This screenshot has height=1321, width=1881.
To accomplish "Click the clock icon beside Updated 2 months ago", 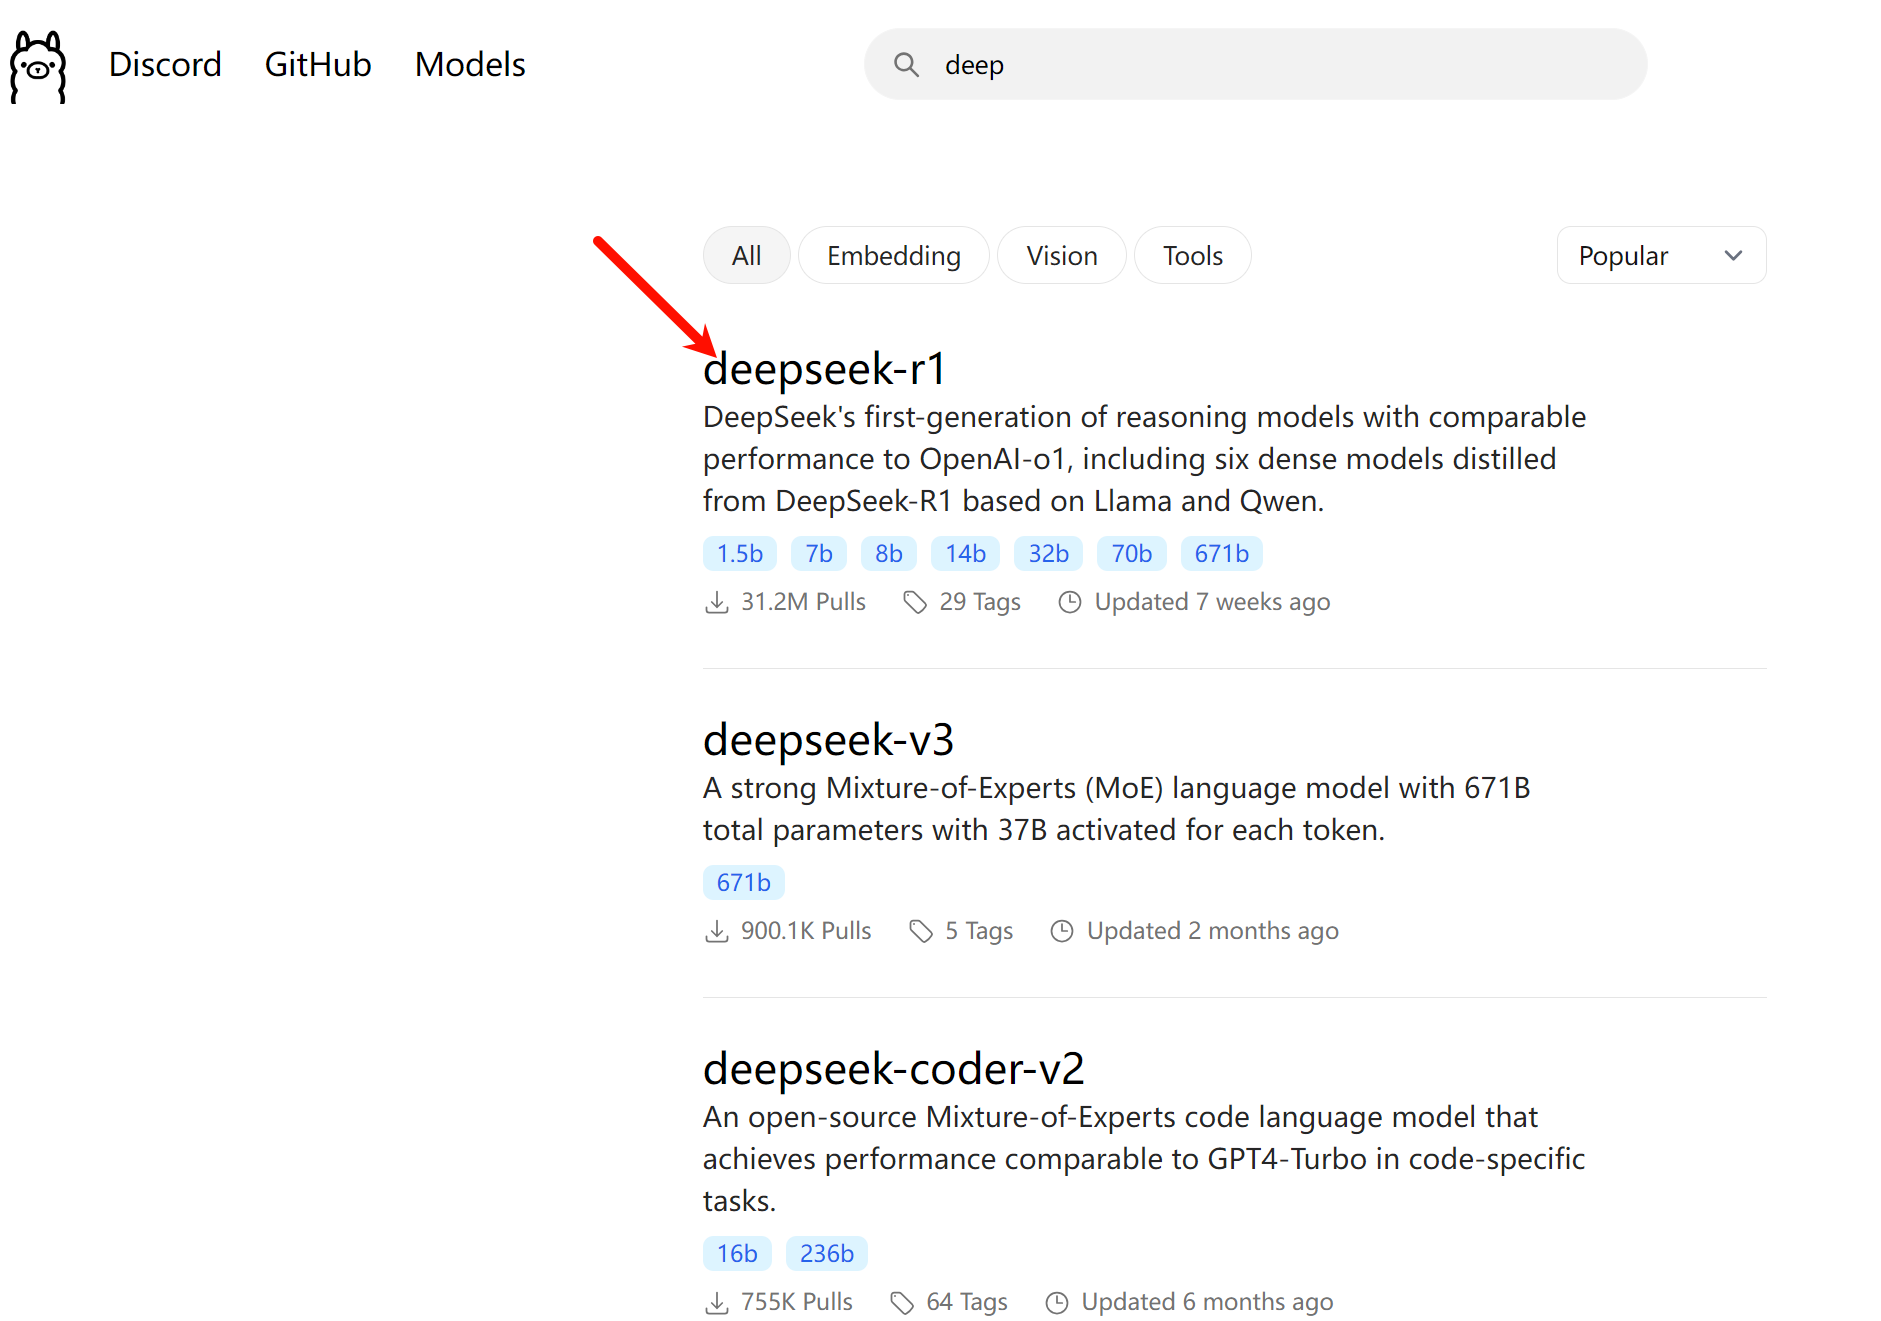I will click(1062, 931).
